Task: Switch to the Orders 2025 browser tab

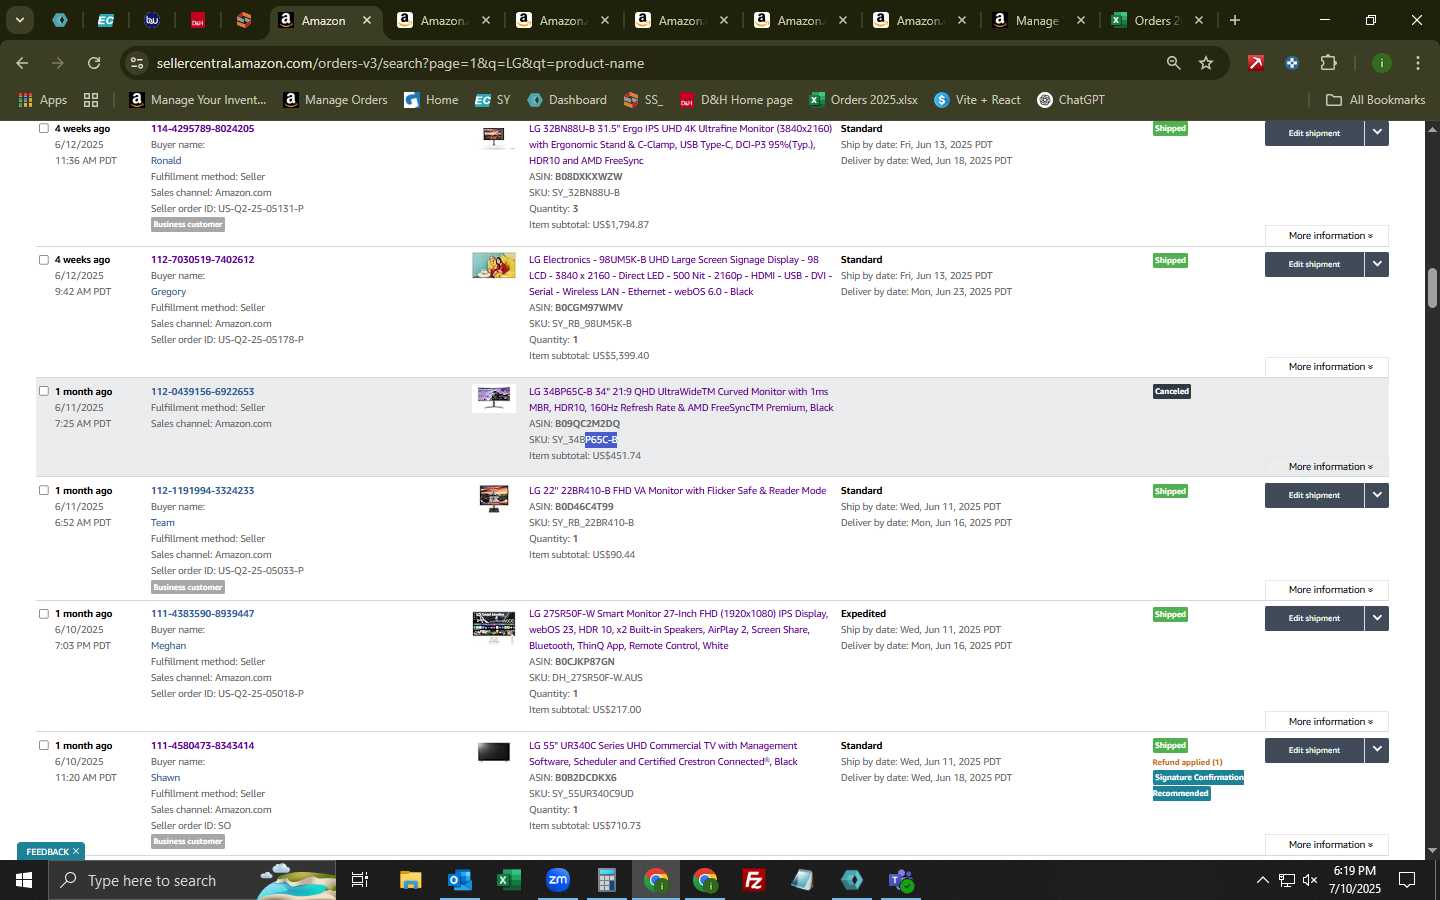Action: click(1157, 20)
